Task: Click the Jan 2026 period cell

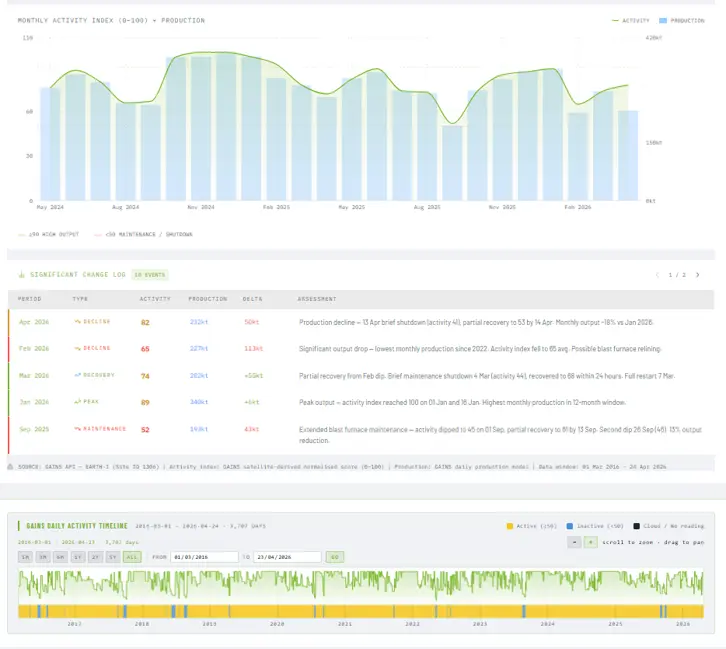Action: 34,402
